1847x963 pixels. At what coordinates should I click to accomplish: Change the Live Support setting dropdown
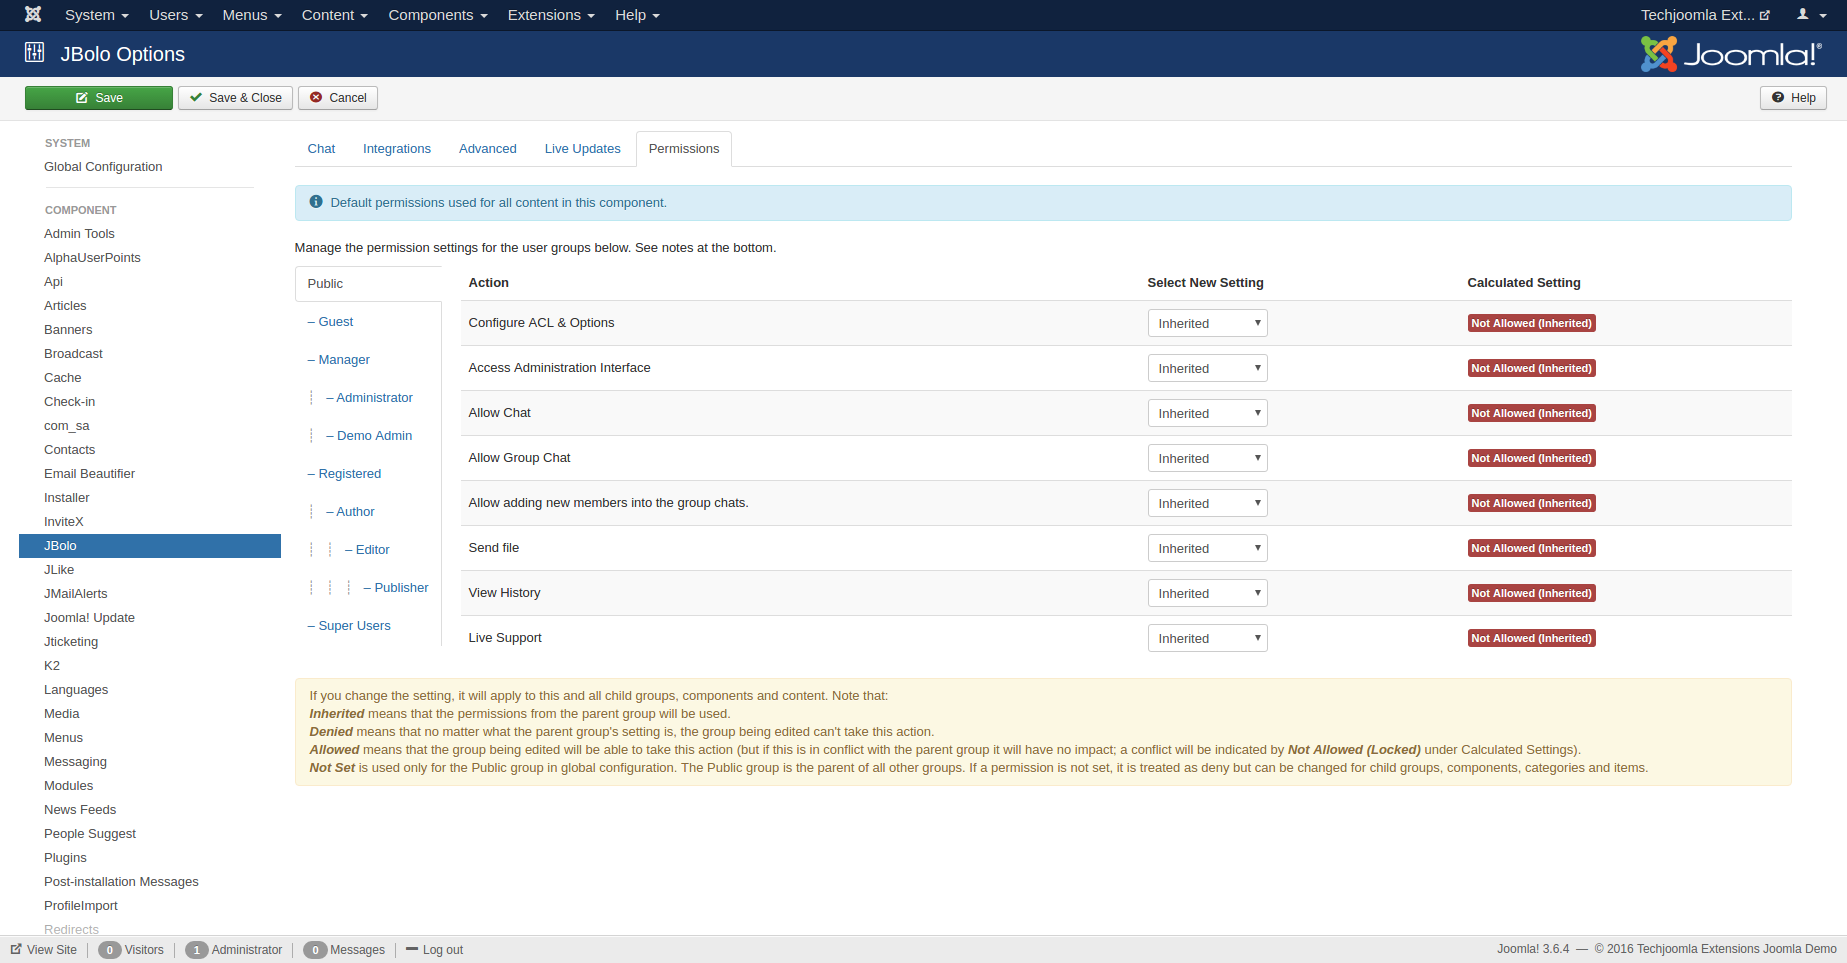(1207, 638)
